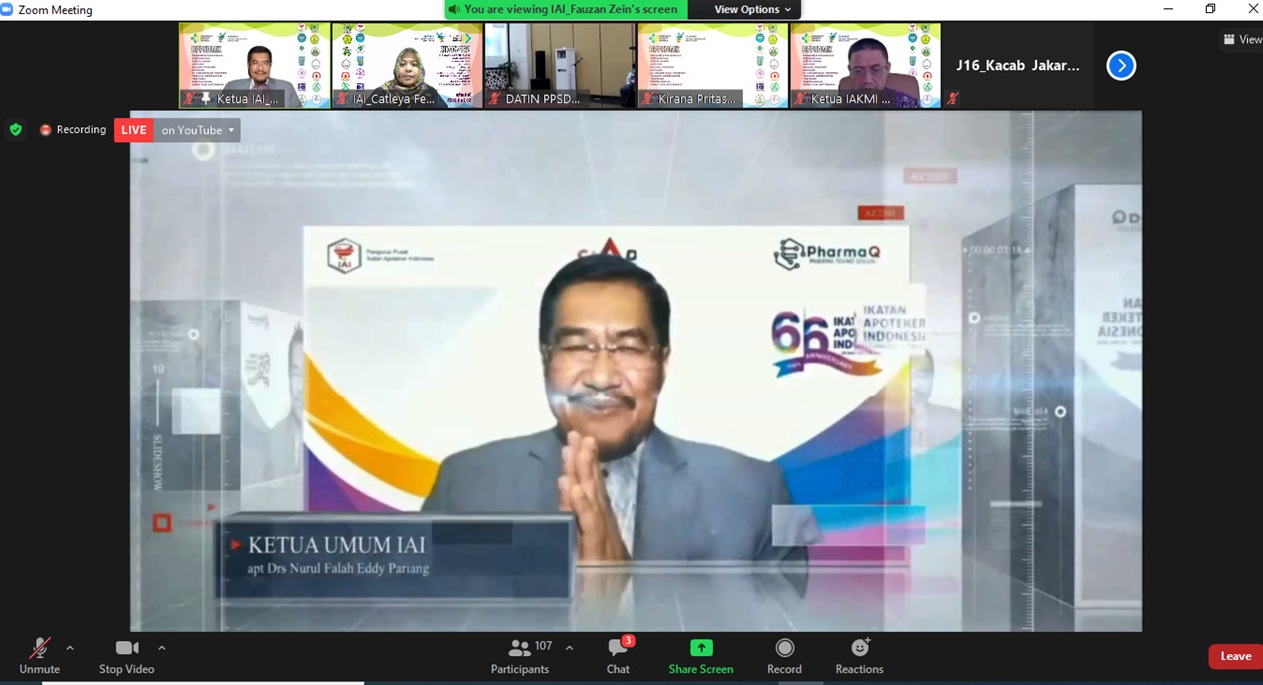Click the muted mic icon beside J16_Kacab
The image size is (1263, 685).
pos(953,98)
